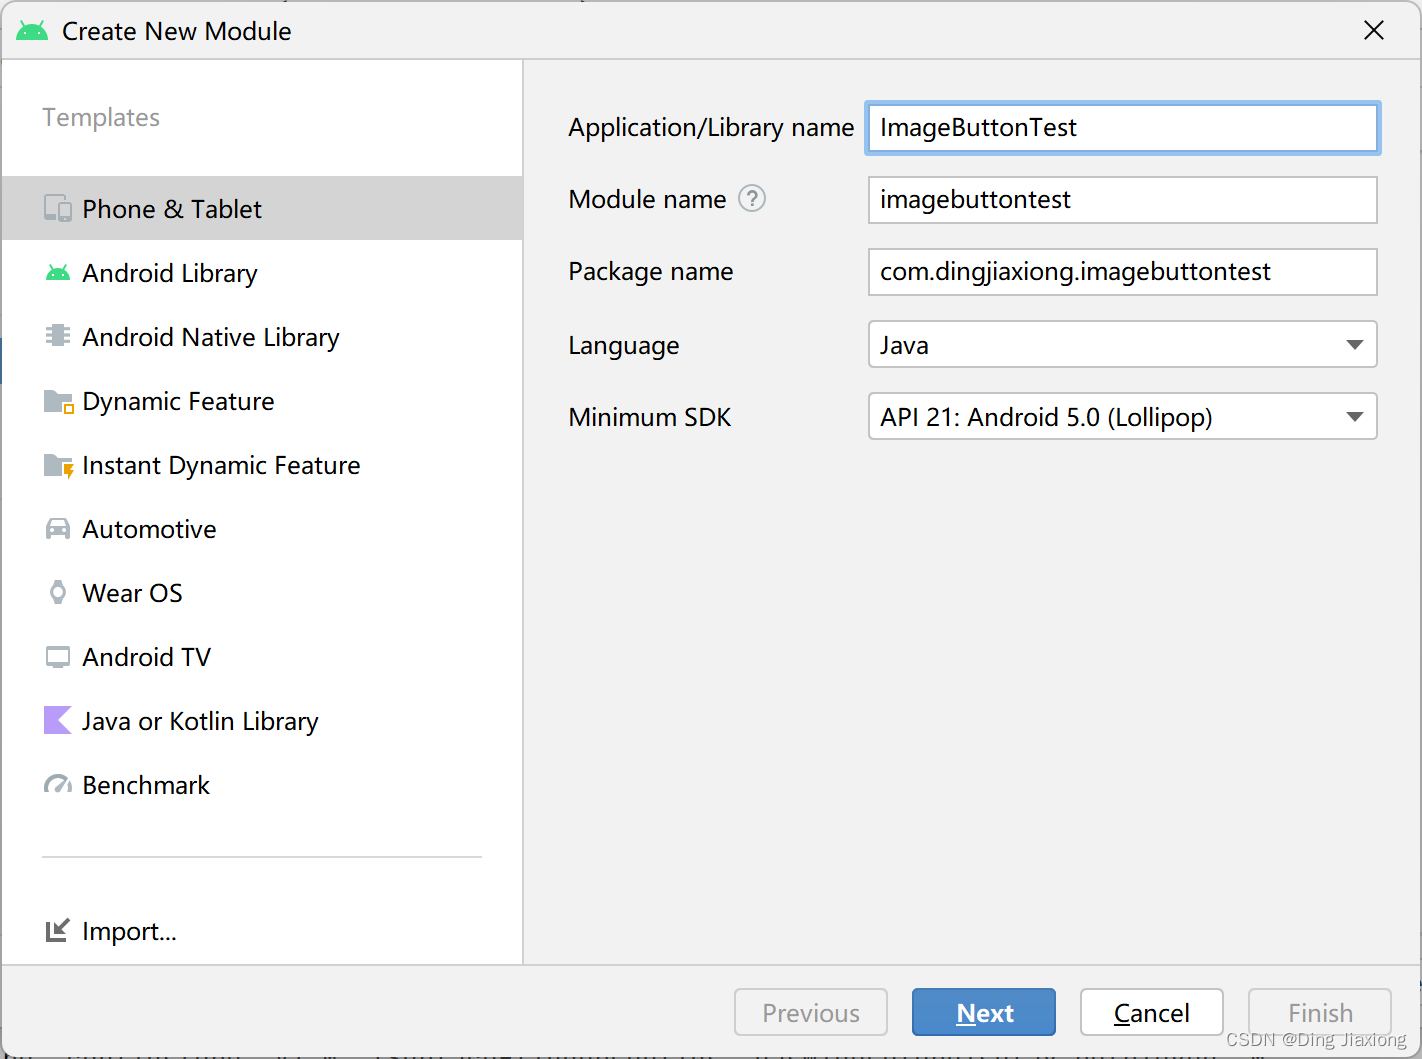Click the Create New Module title text
Image resolution: width=1422 pixels, height=1059 pixels.
click(x=177, y=31)
